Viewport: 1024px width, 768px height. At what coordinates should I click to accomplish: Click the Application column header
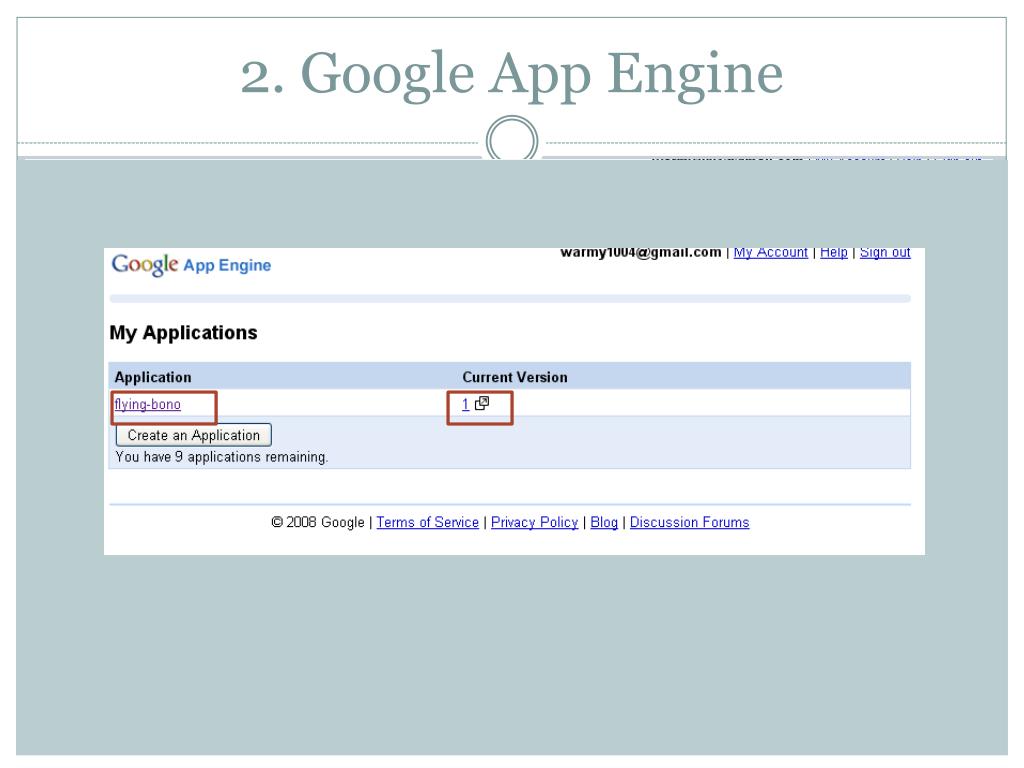153,377
